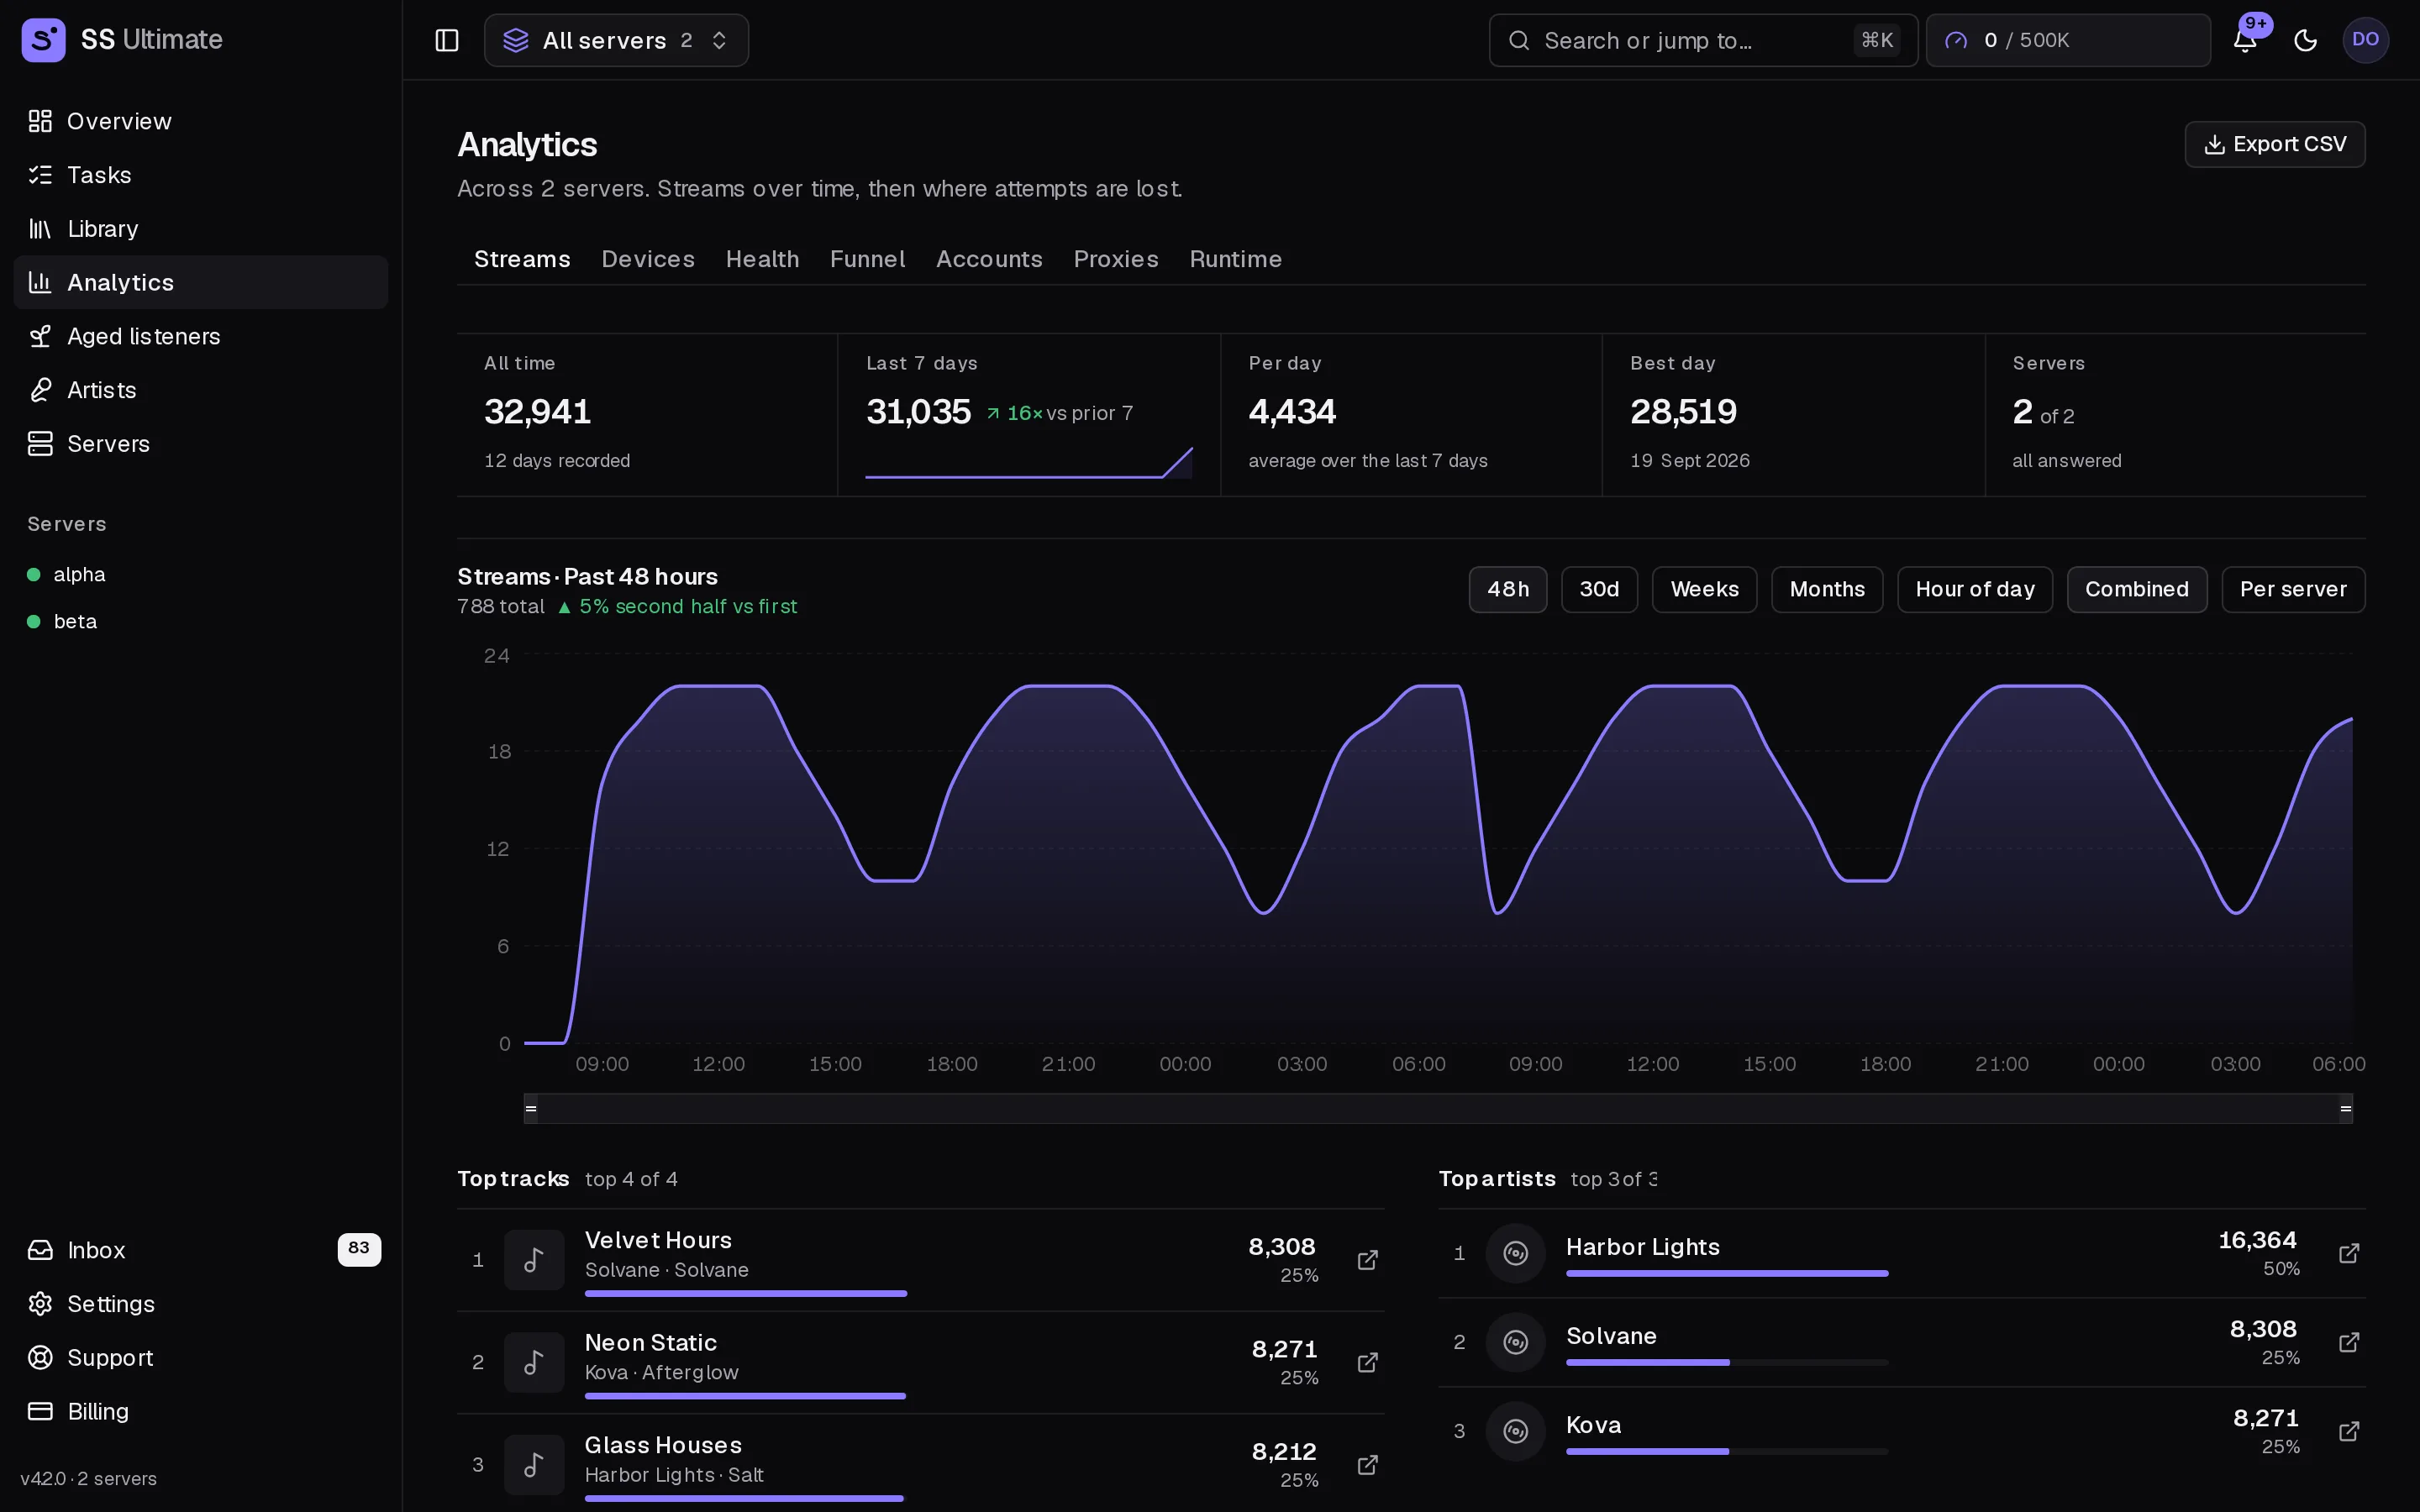This screenshot has width=2420, height=1512.
Task: Open the Runtime tab
Action: click(1235, 259)
